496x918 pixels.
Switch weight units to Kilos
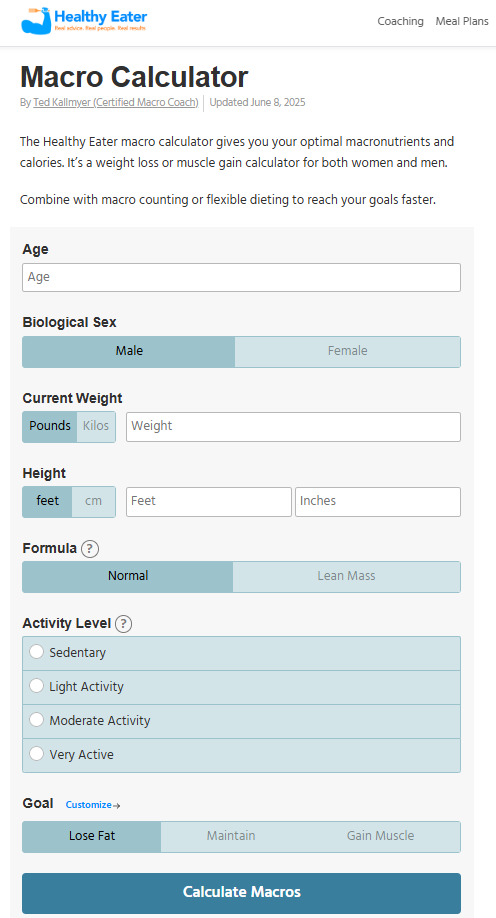pyautogui.click(x=96, y=426)
